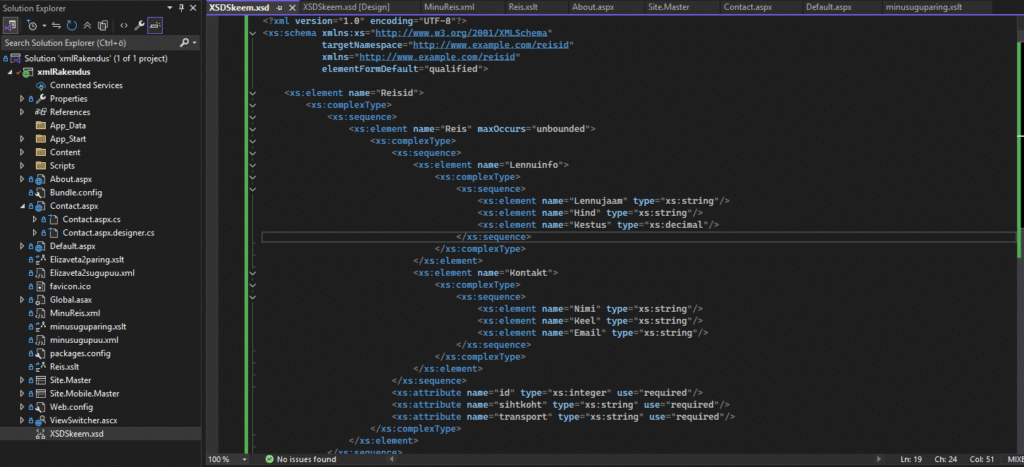Expand the References node
1024x467 pixels.
tap(22, 112)
